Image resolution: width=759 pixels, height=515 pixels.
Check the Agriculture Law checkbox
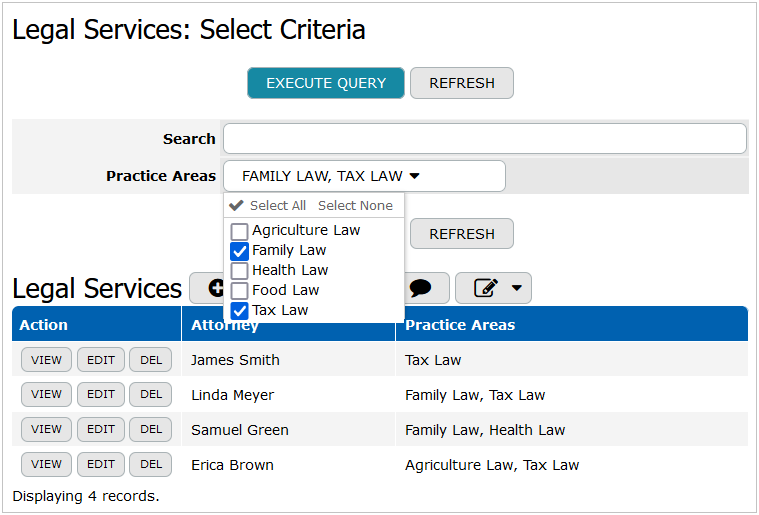point(239,231)
